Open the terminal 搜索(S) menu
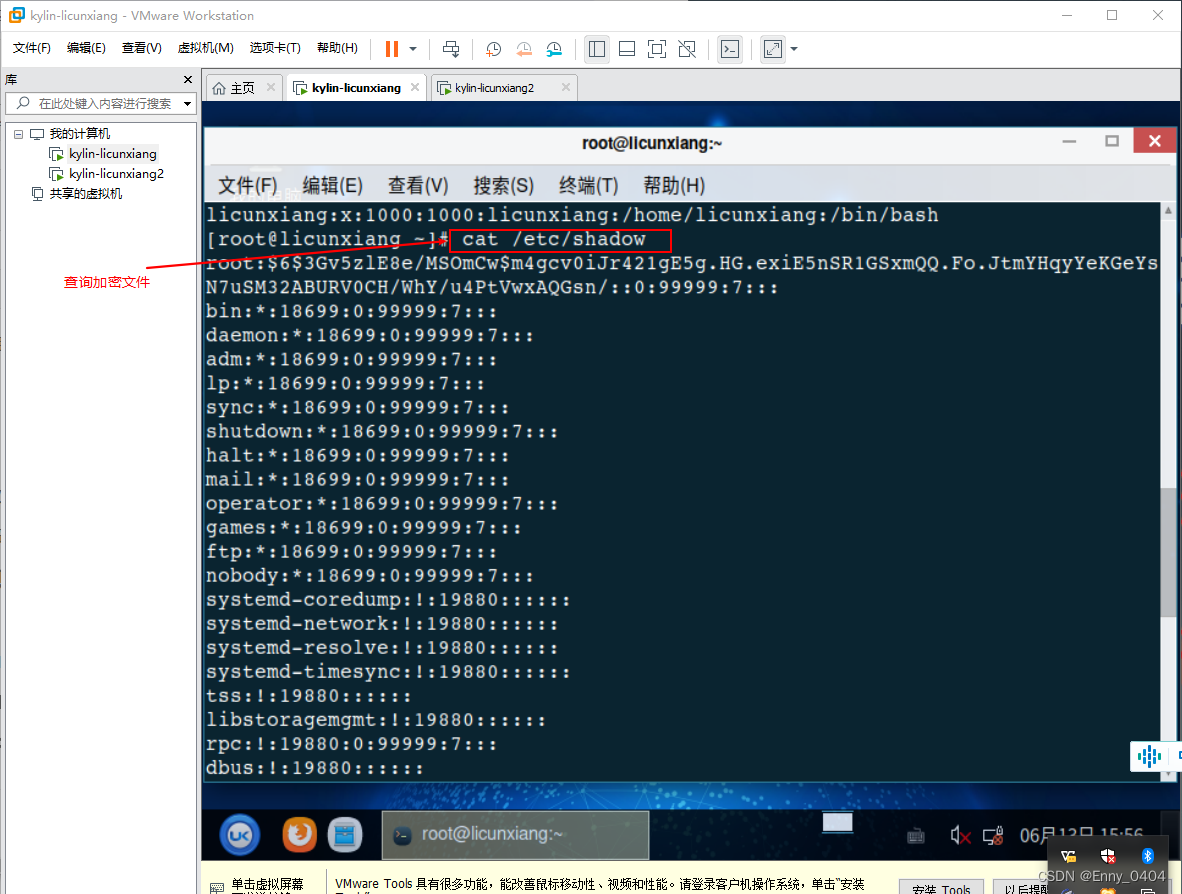 [503, 185]
